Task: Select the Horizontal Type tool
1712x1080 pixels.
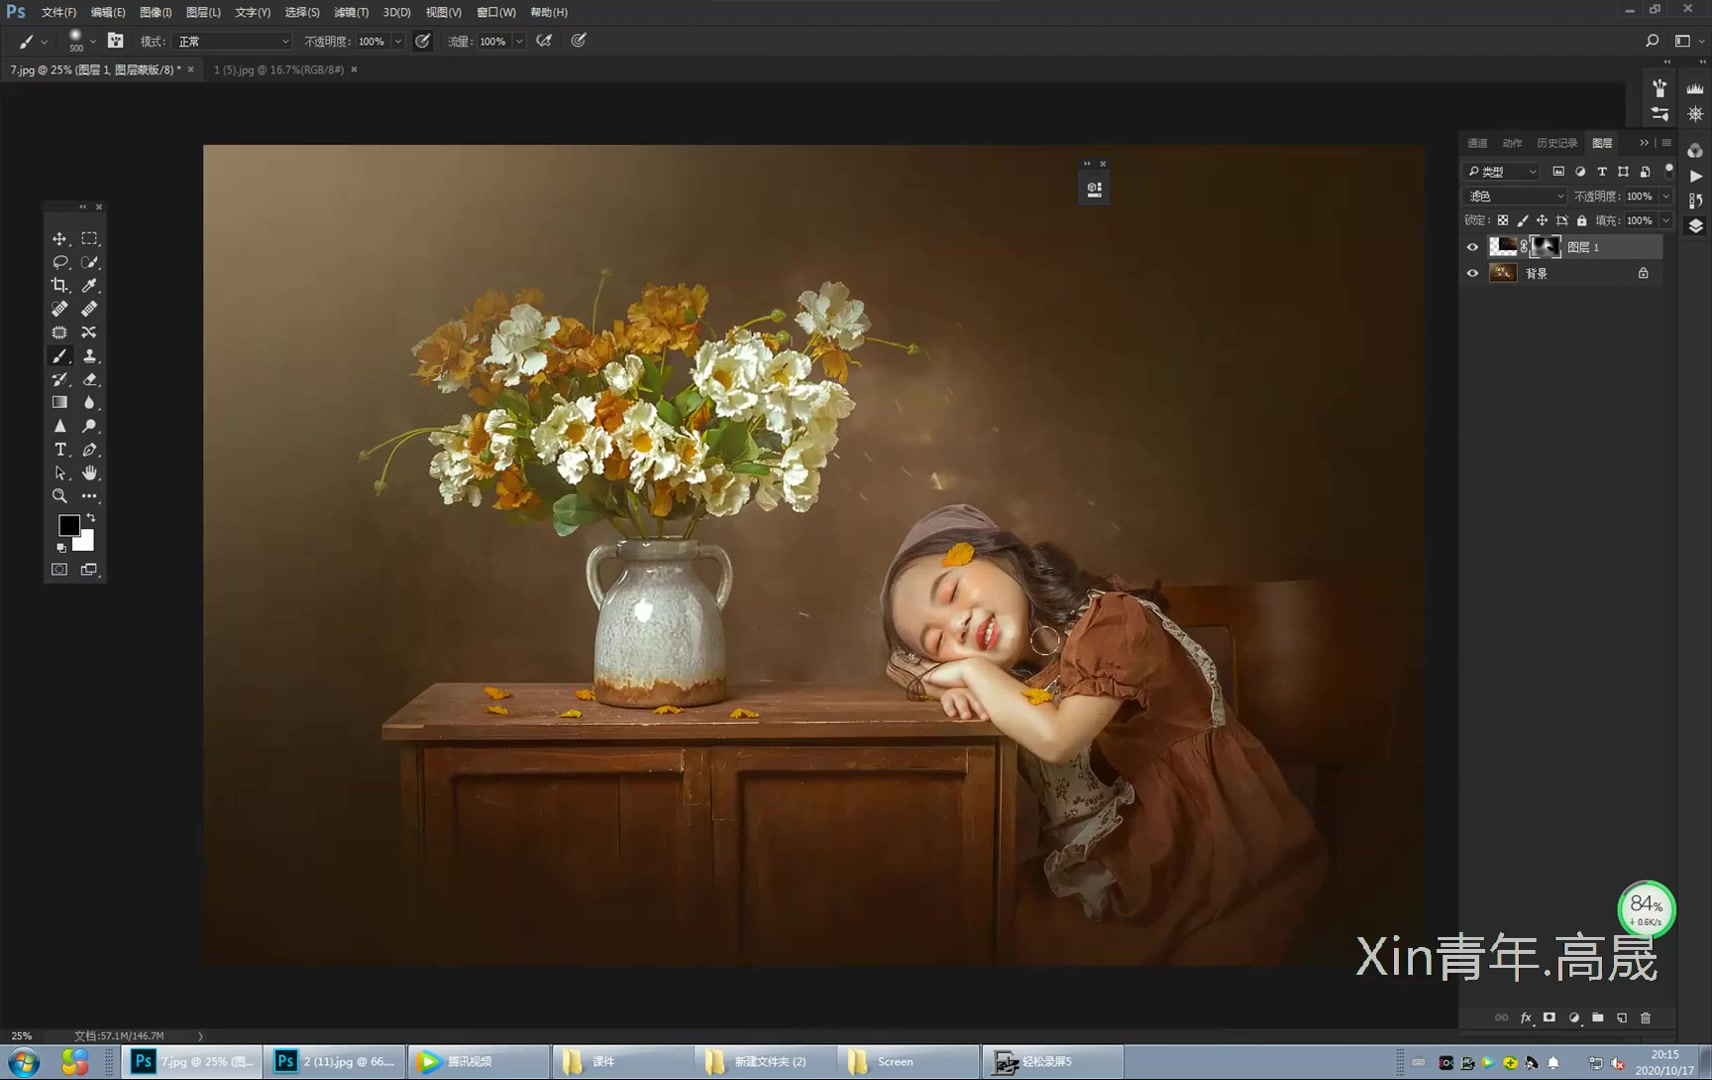Action: click(x=60, y=449)
